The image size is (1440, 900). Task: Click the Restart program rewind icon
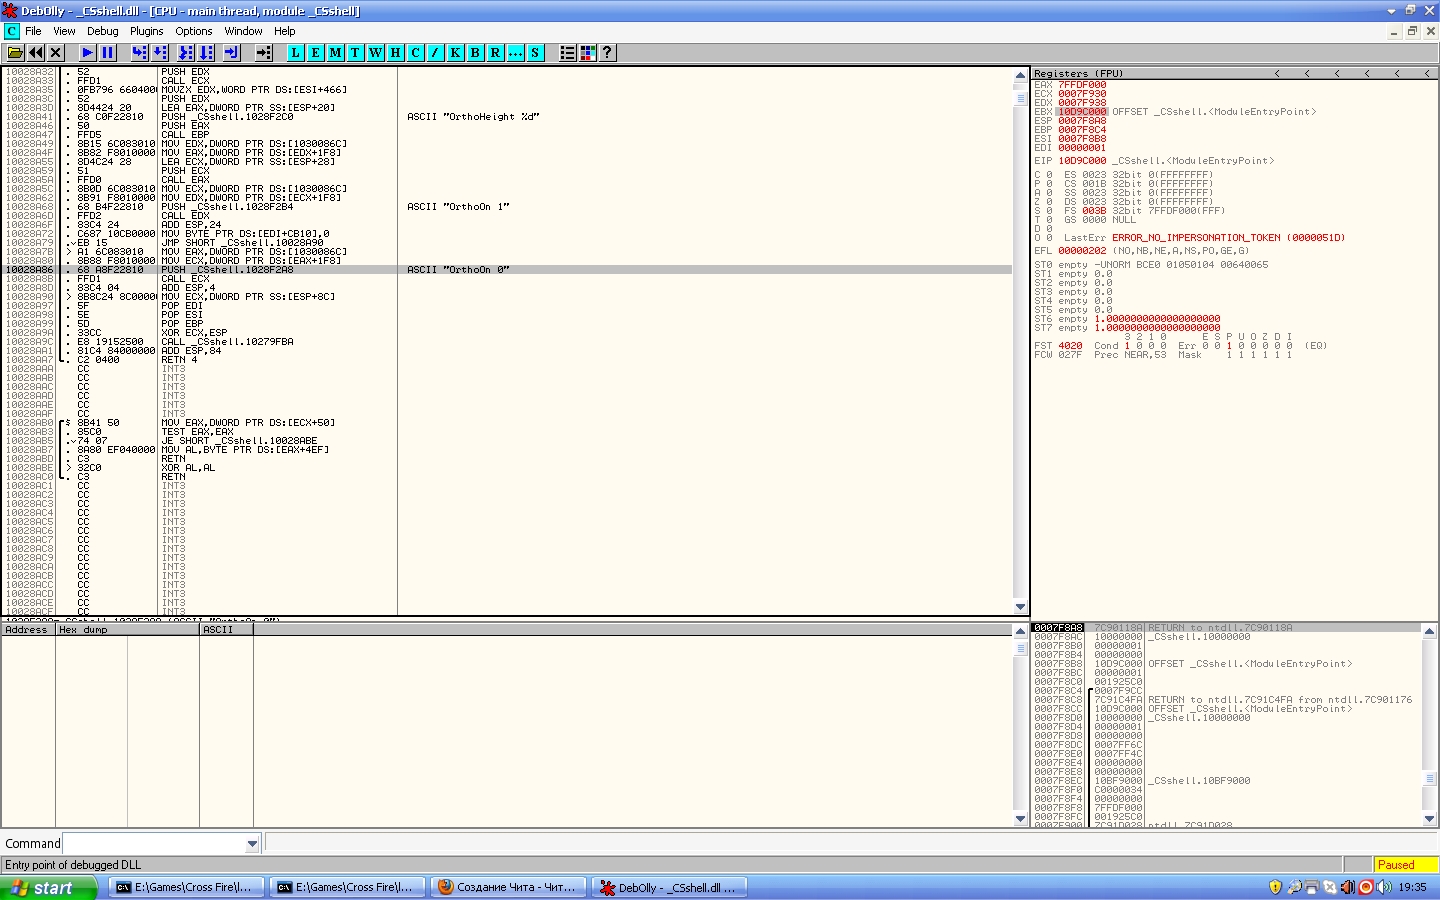point(36,53)
